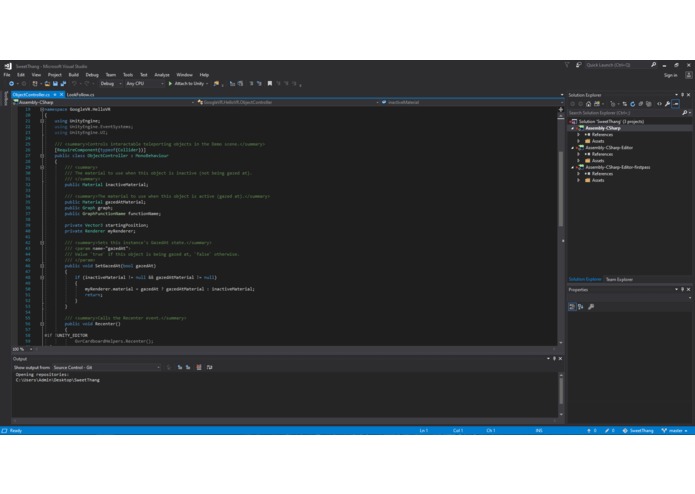
Task: Click the green Attach to Unity play button
Action: pyautogui.click(x=170, y=83)
